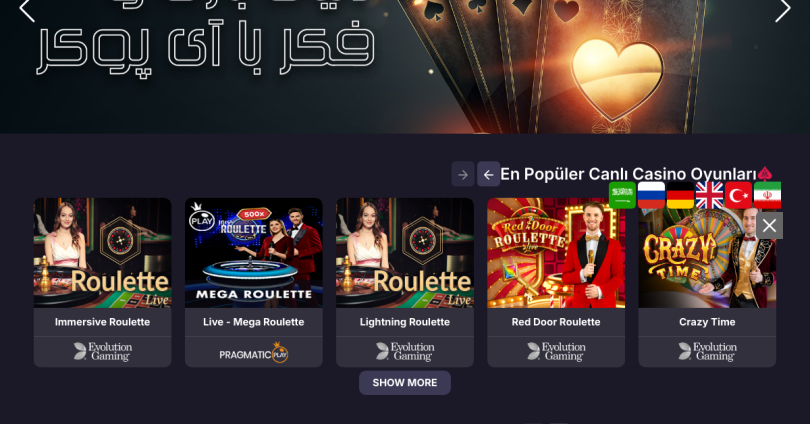This screenshot has height=424, width=810.
Task: Select the Saudi Arabia flag language
Action: pos(622,195)
